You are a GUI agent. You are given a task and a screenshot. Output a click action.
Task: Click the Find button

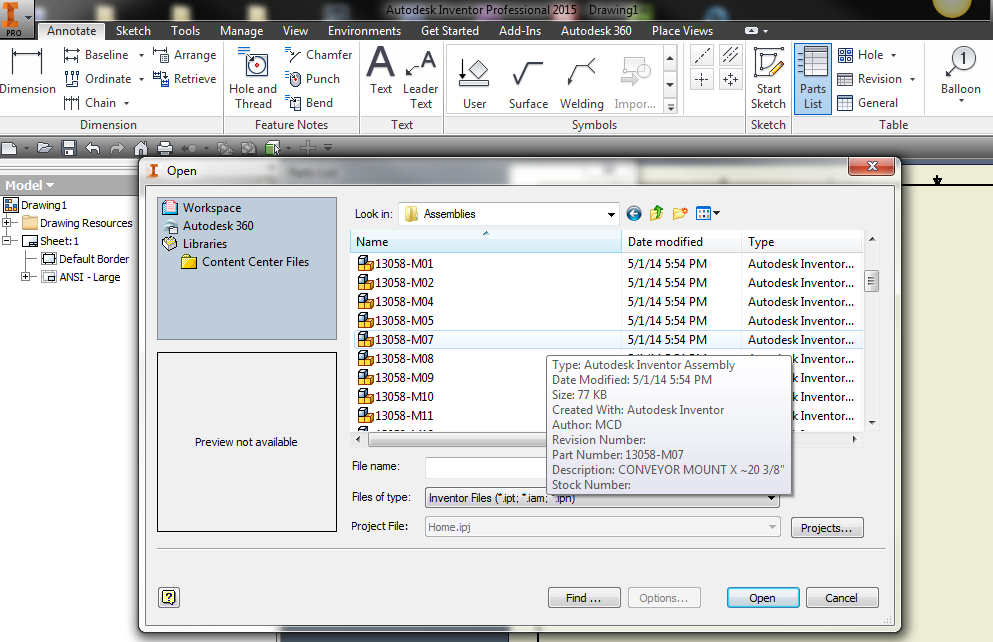click(583, 596)
